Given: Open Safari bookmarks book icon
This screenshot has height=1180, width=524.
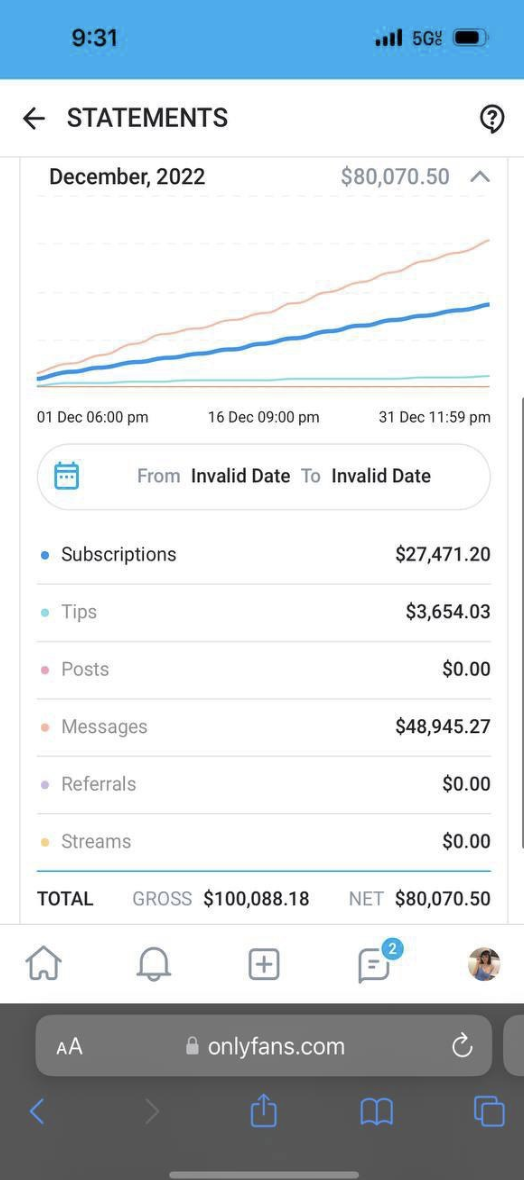Looking at the screenshot, I should 376,1112.
